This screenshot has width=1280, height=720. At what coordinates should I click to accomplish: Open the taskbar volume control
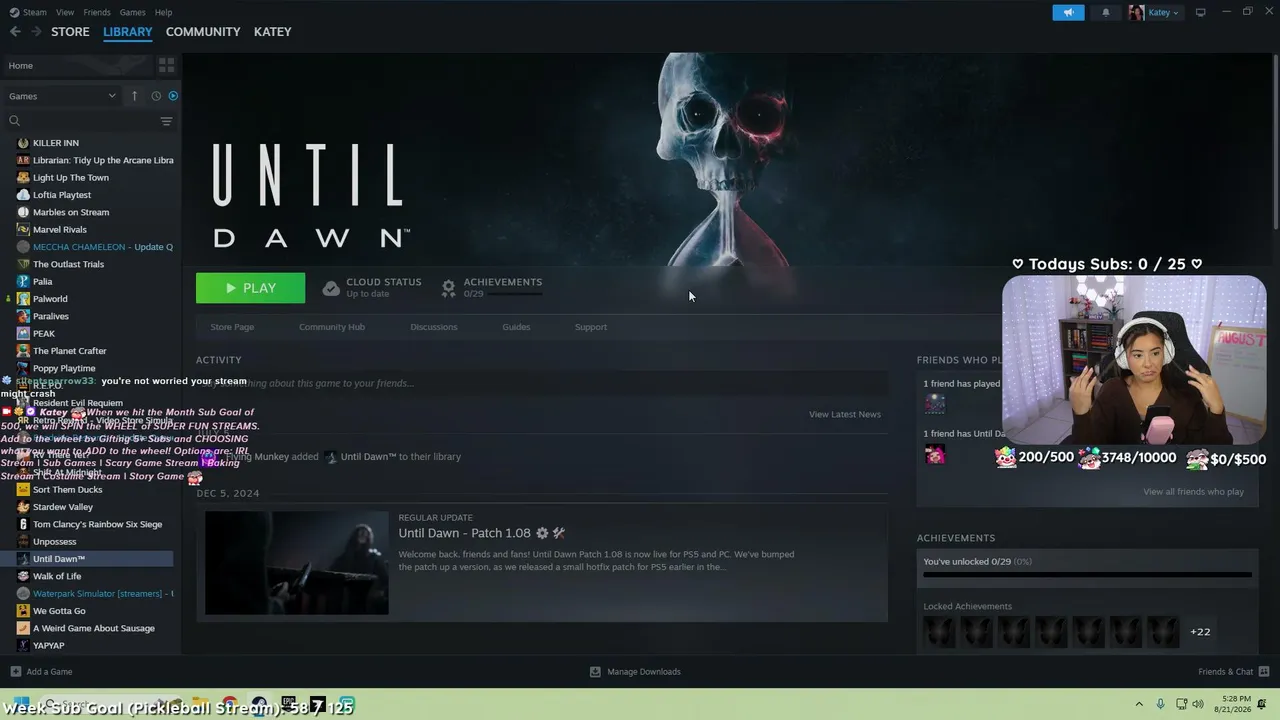(1198, 704)
